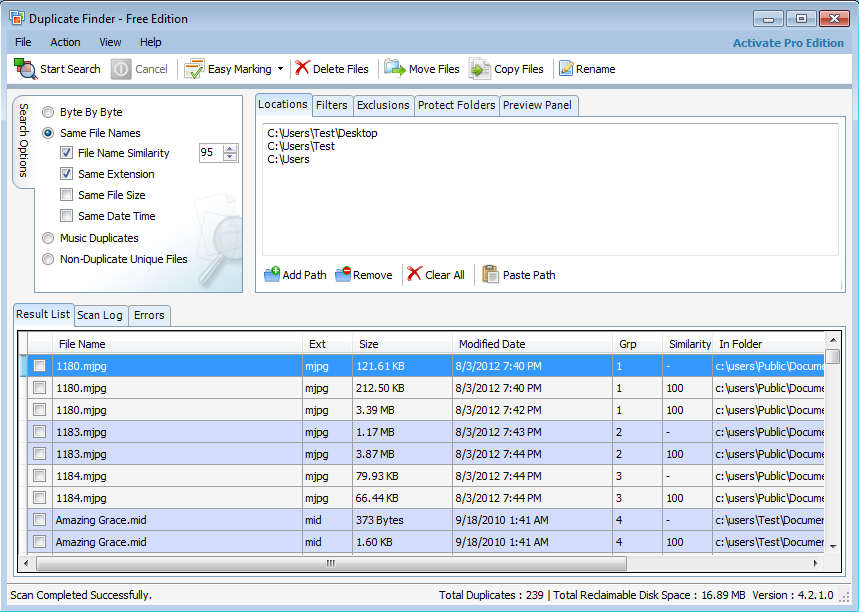Select the Byte By Byte radio option
Viewport: 859px width, 612px height.
pos(48,113)
